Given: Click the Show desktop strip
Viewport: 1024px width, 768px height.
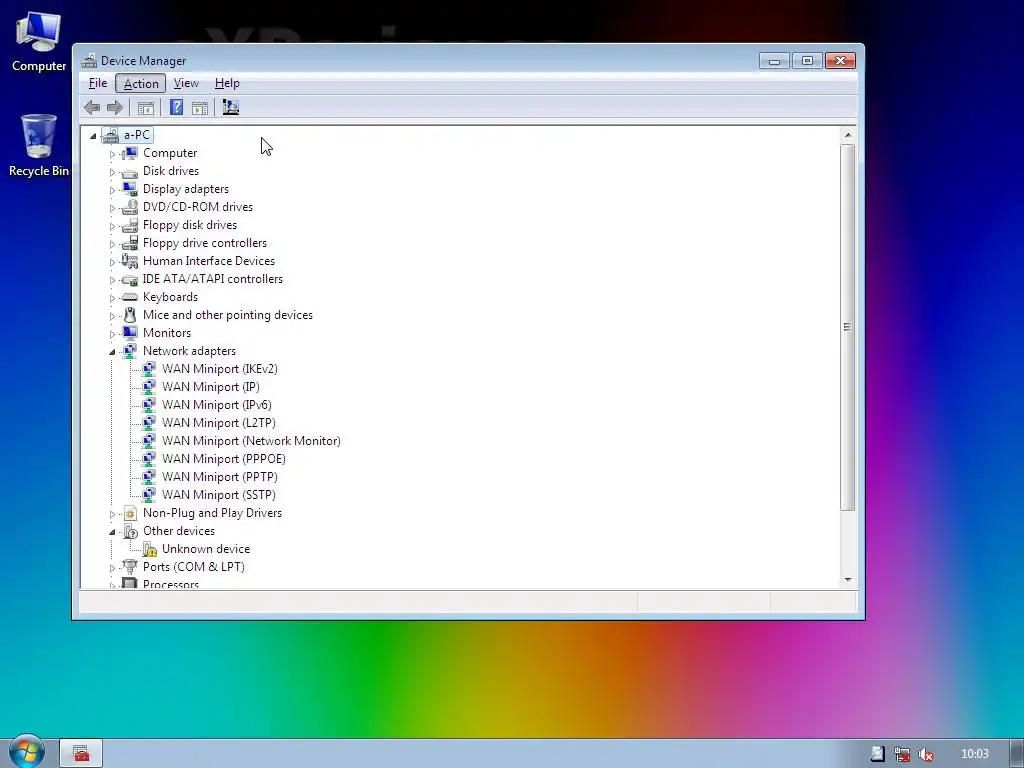Looking at the screenshot, I should coord(1016,753).
